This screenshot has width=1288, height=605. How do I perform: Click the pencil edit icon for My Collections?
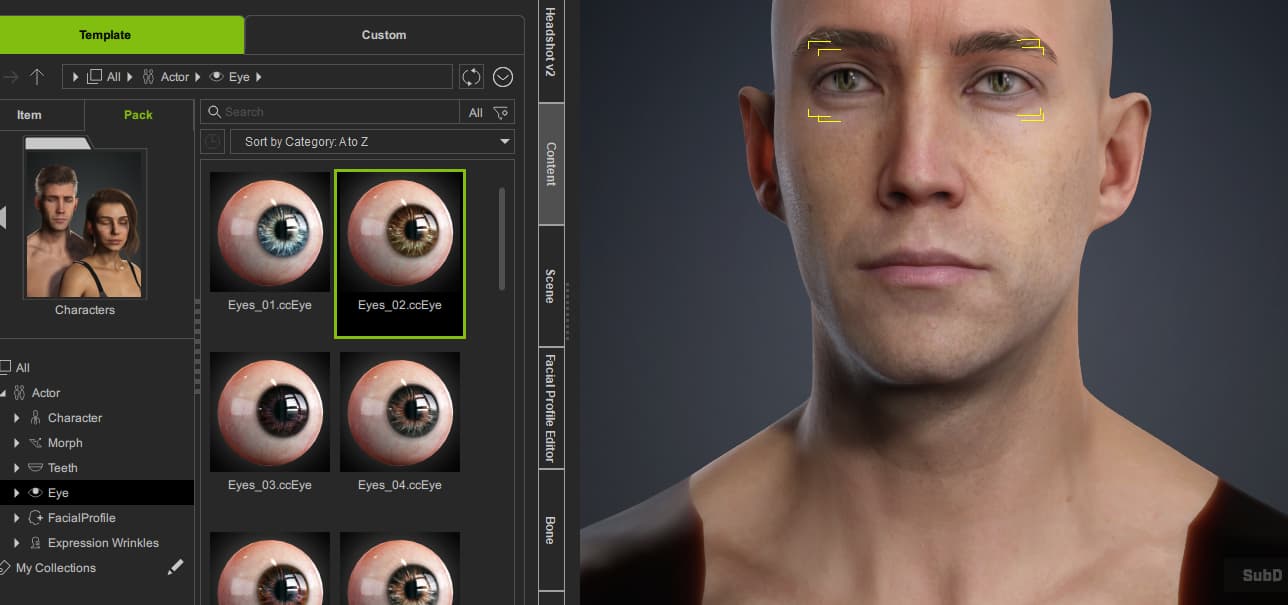pos(175,568)
